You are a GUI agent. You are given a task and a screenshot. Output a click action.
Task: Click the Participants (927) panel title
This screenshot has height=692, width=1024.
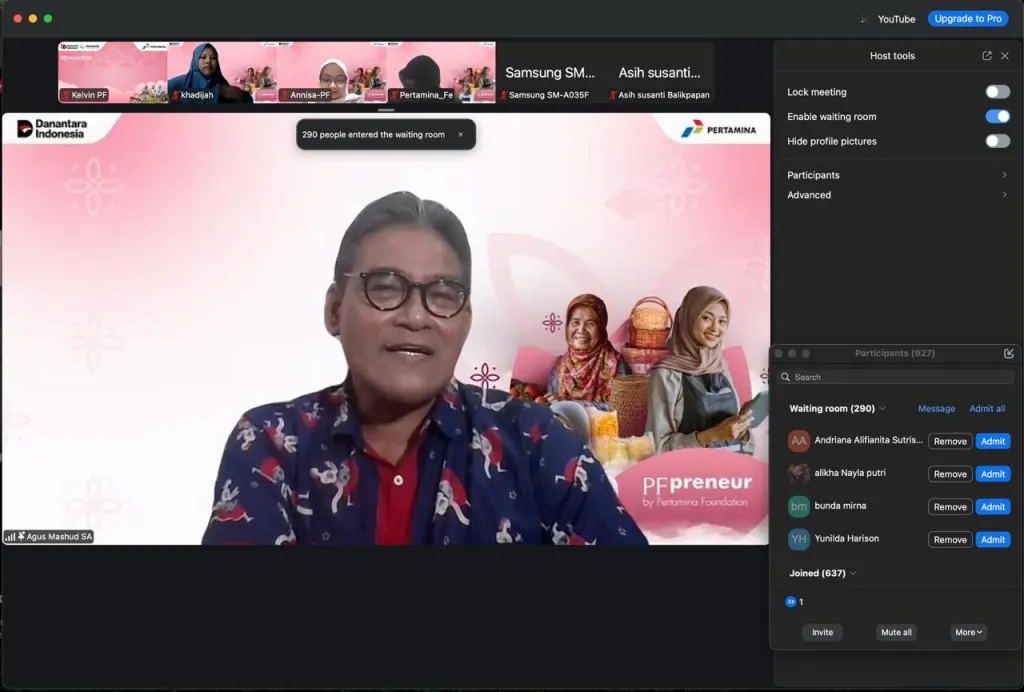tap(895, 353)
